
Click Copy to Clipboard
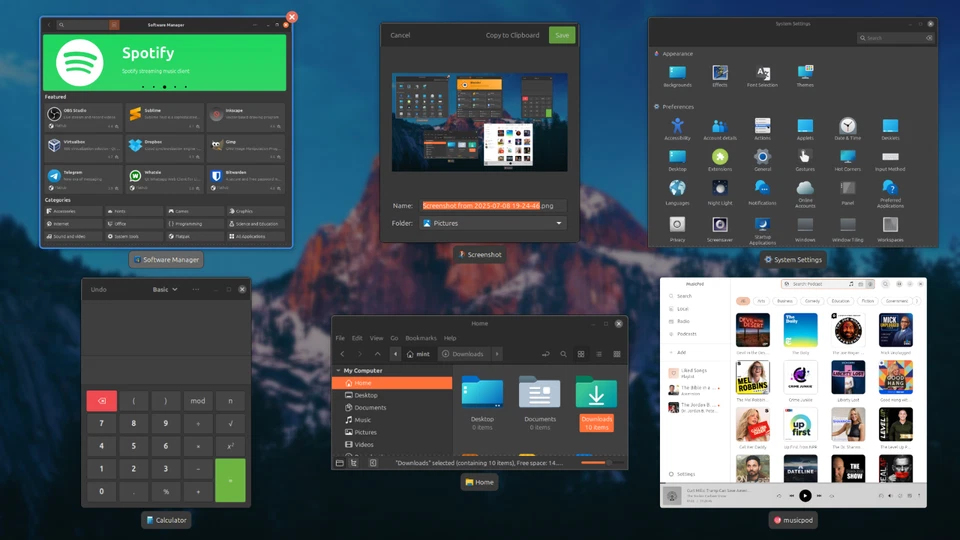click(x=512, y=35)
